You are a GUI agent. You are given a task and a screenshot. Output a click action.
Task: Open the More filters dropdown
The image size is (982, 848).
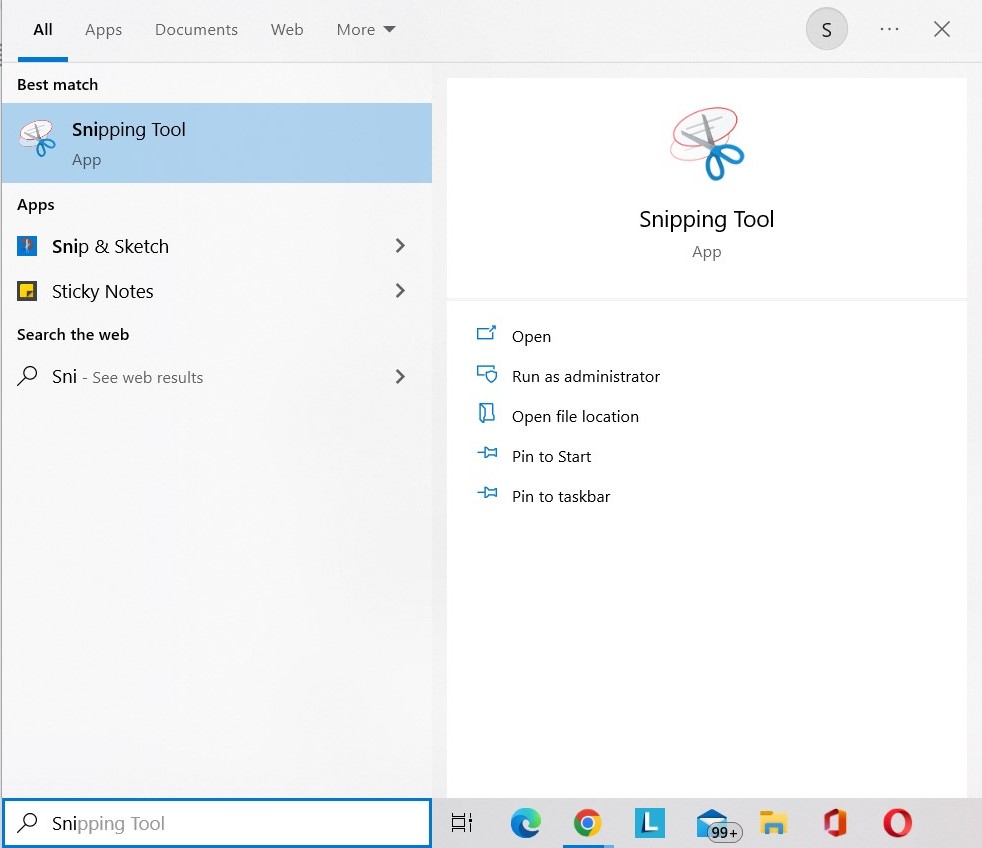click(x=364, y=29)
